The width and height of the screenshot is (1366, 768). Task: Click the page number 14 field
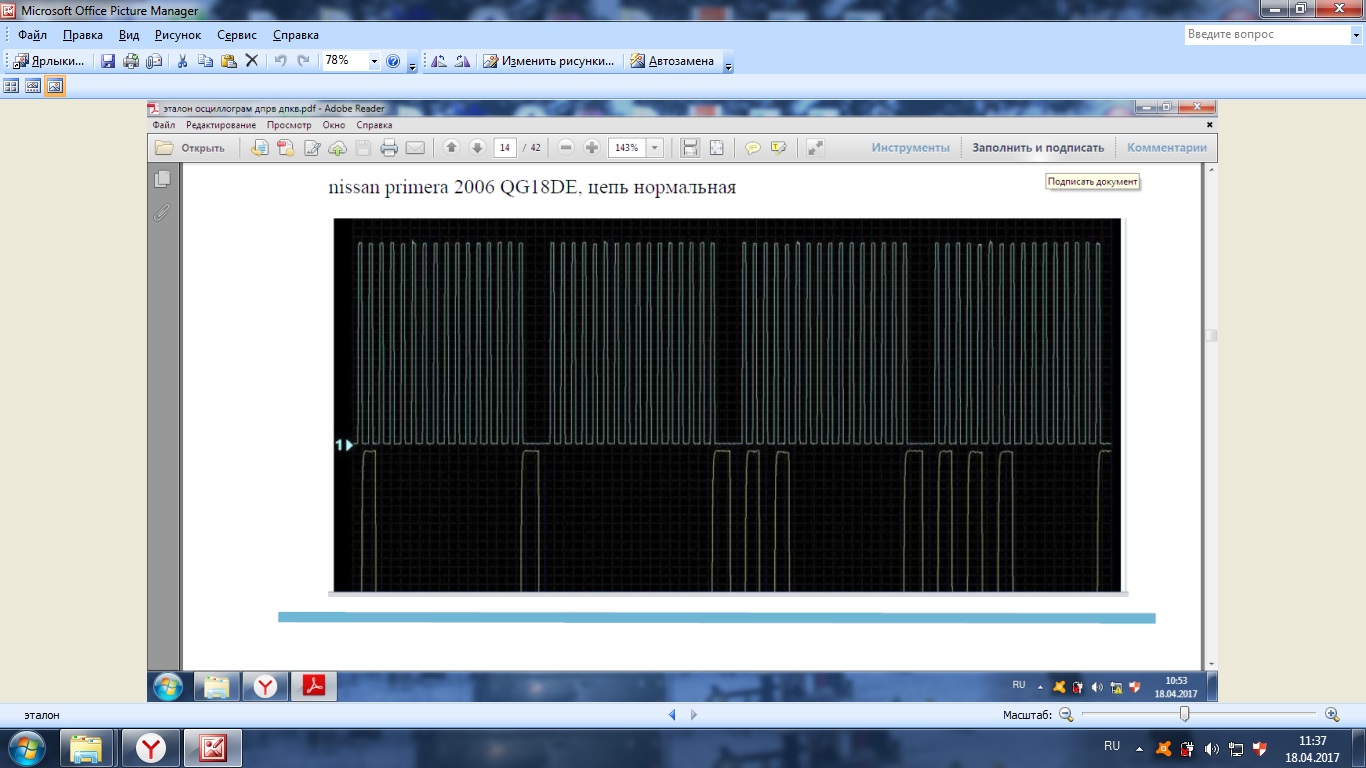tap(505, 148)
